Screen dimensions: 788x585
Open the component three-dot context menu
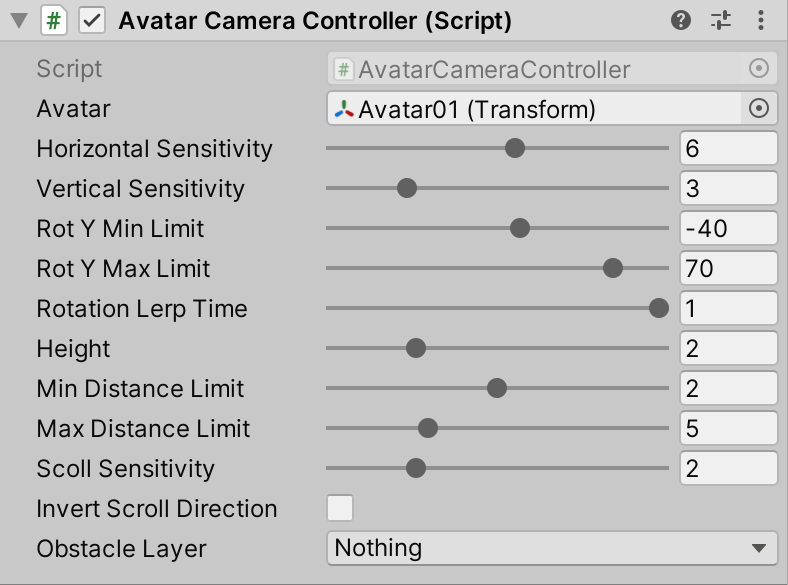tap(760, 20)
